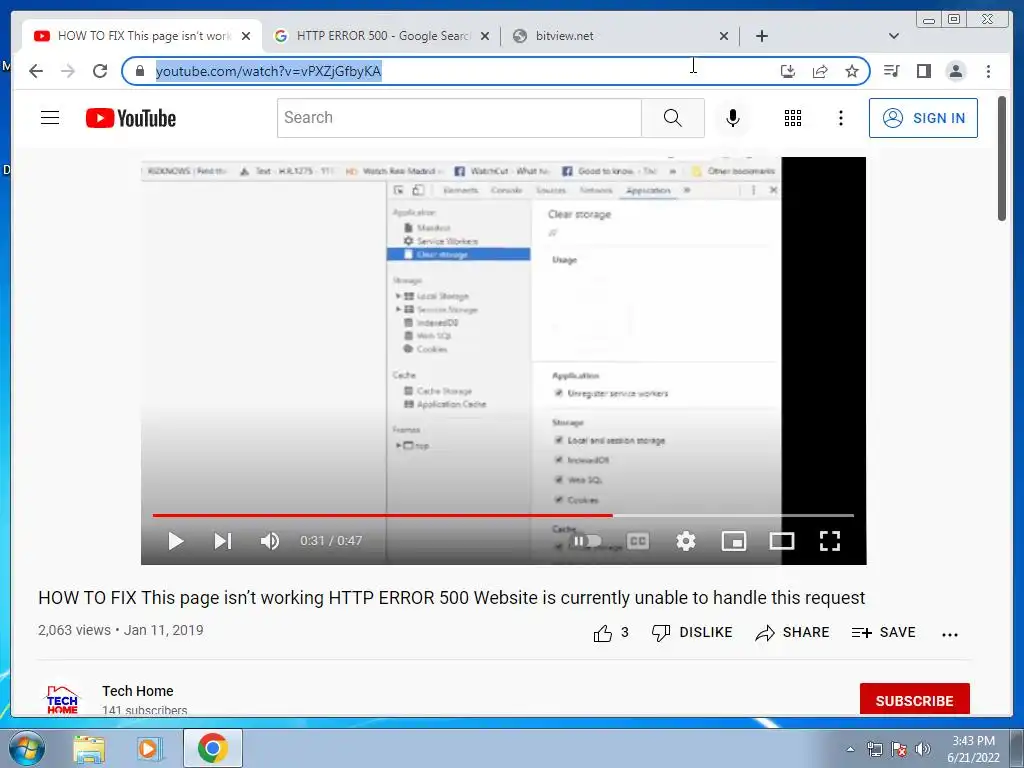Click Chrome taskbar button
The image size is (1024, 768).
tap(213, 748)
